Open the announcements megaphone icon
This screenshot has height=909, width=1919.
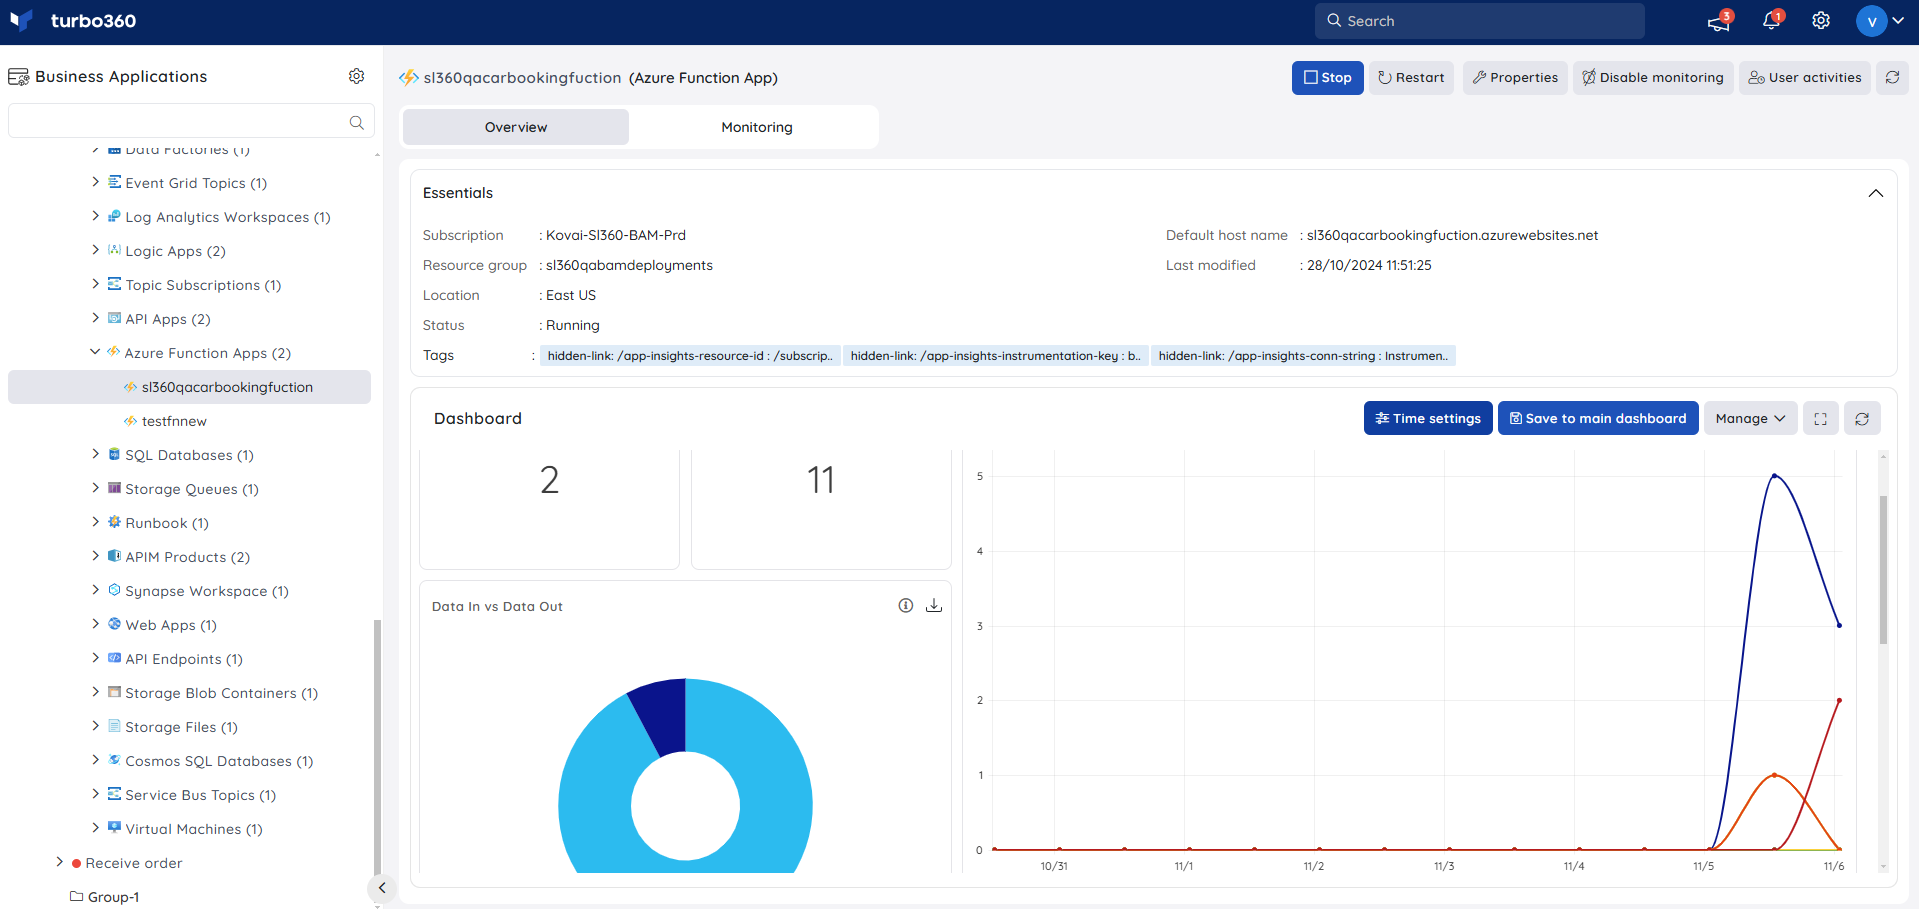(1719, 21)
